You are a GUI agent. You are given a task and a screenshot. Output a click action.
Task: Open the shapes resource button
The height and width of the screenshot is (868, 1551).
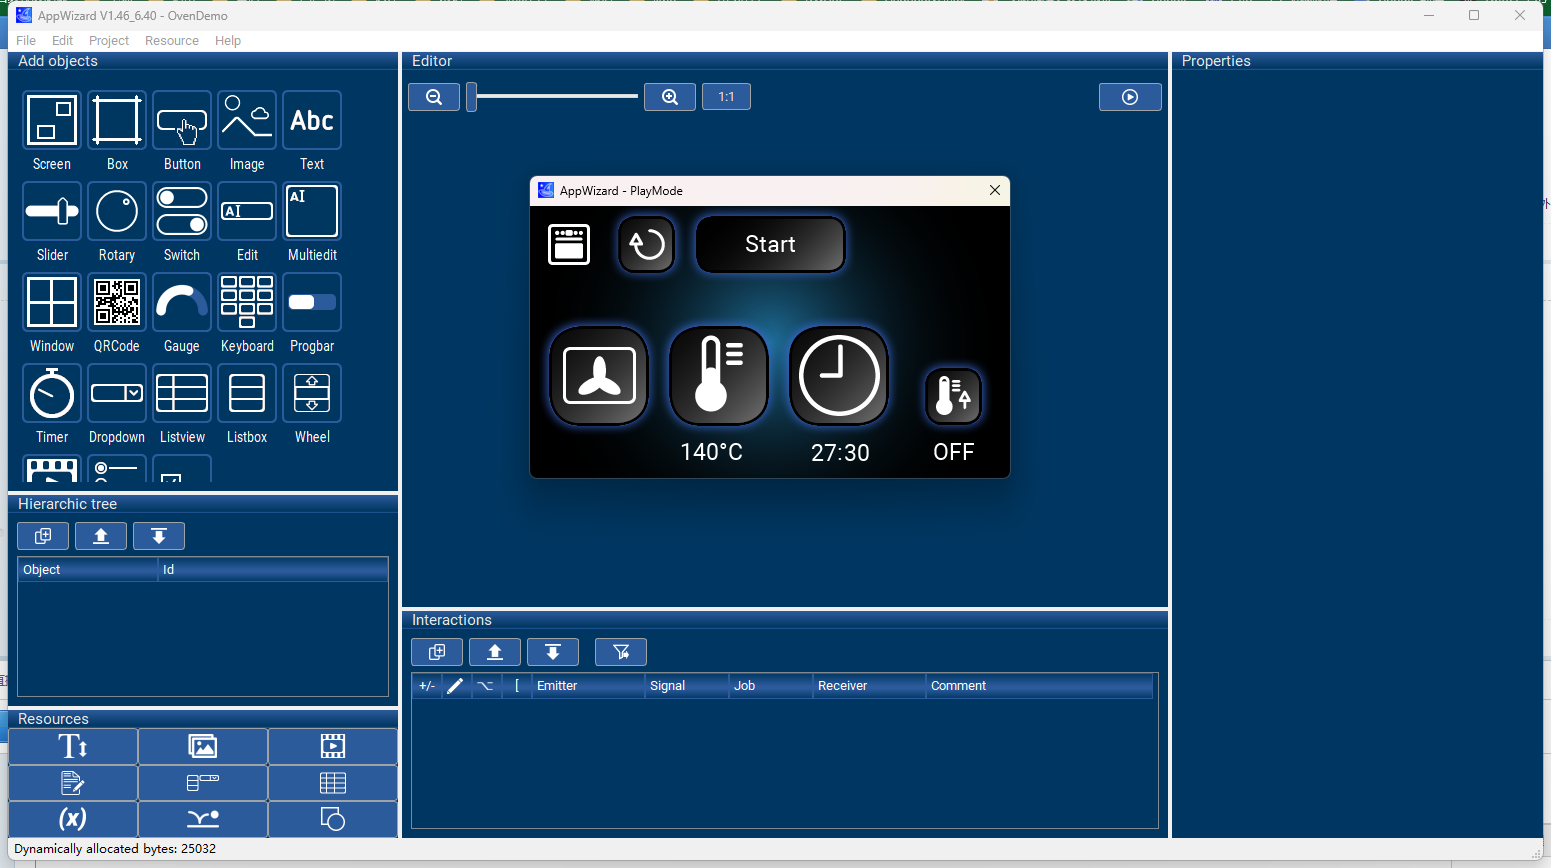[333, 819]
